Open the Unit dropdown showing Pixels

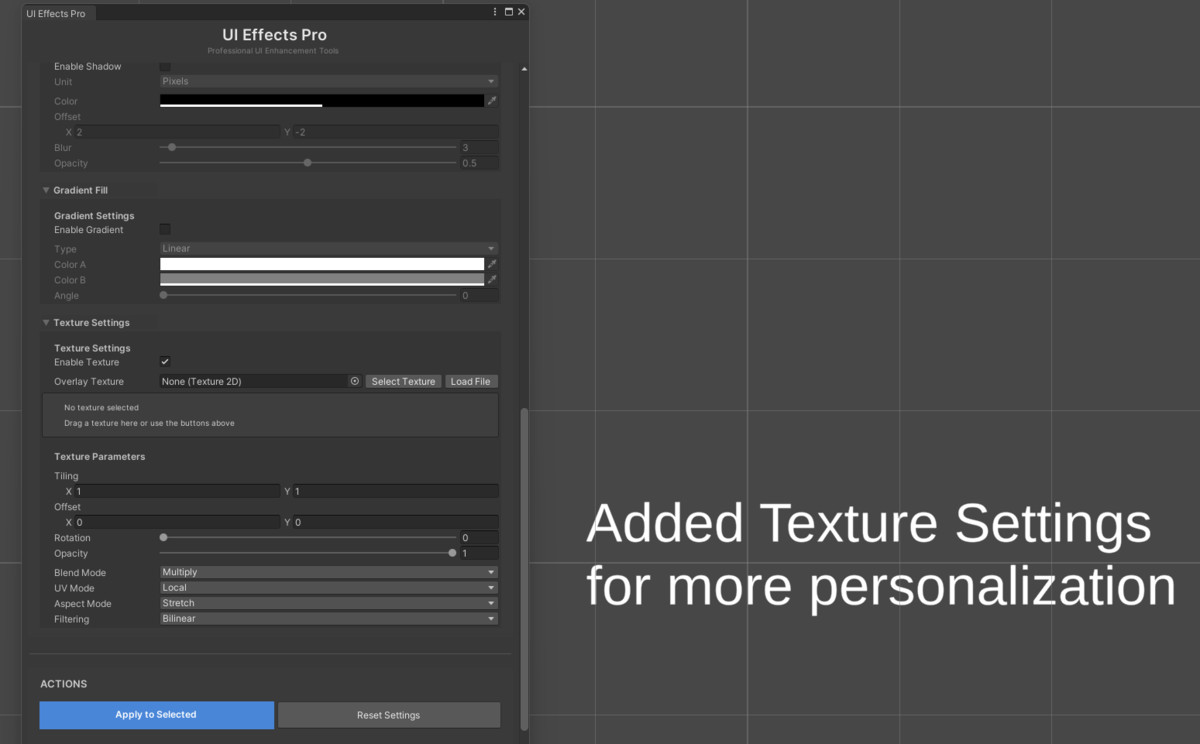pyautogui.click(x=325, y=81)
